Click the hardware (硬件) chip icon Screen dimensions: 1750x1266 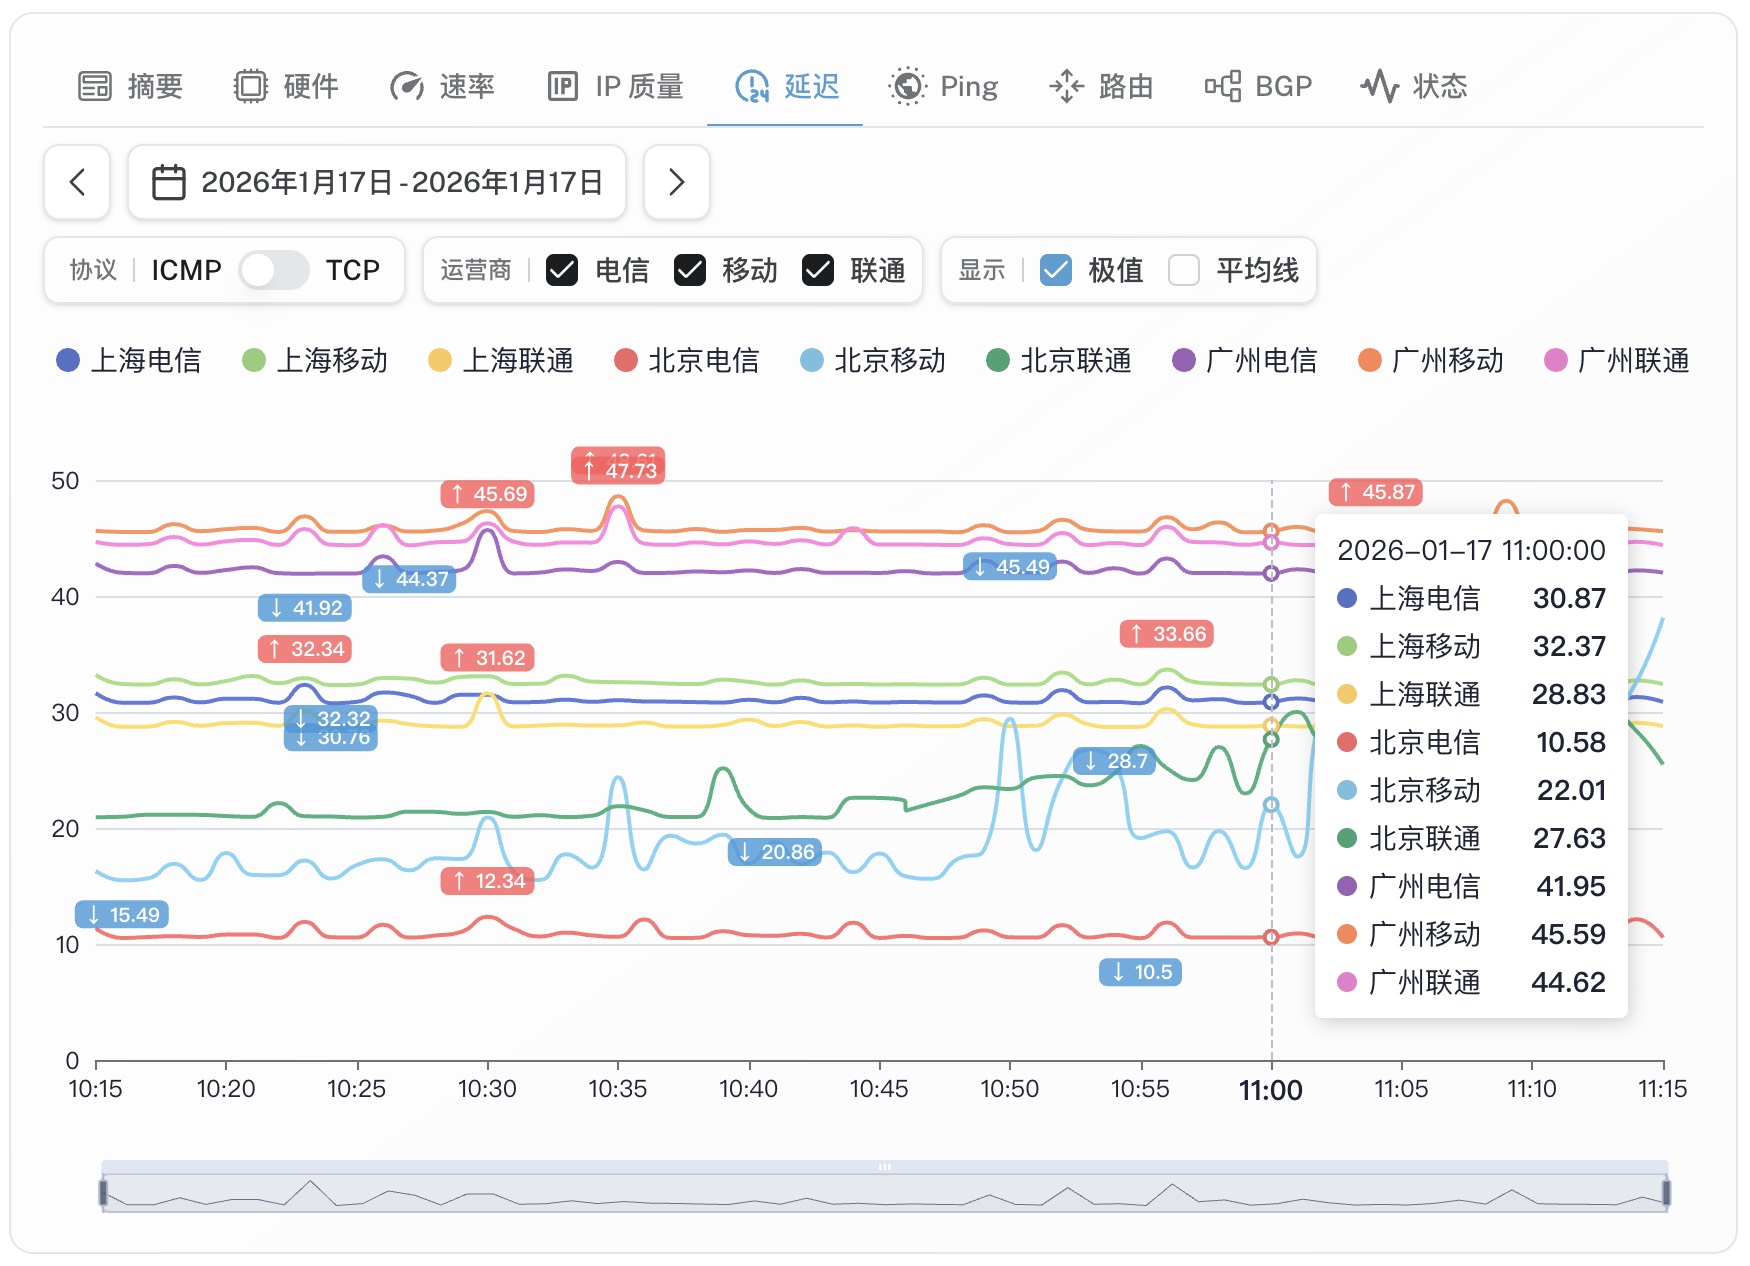250,87
